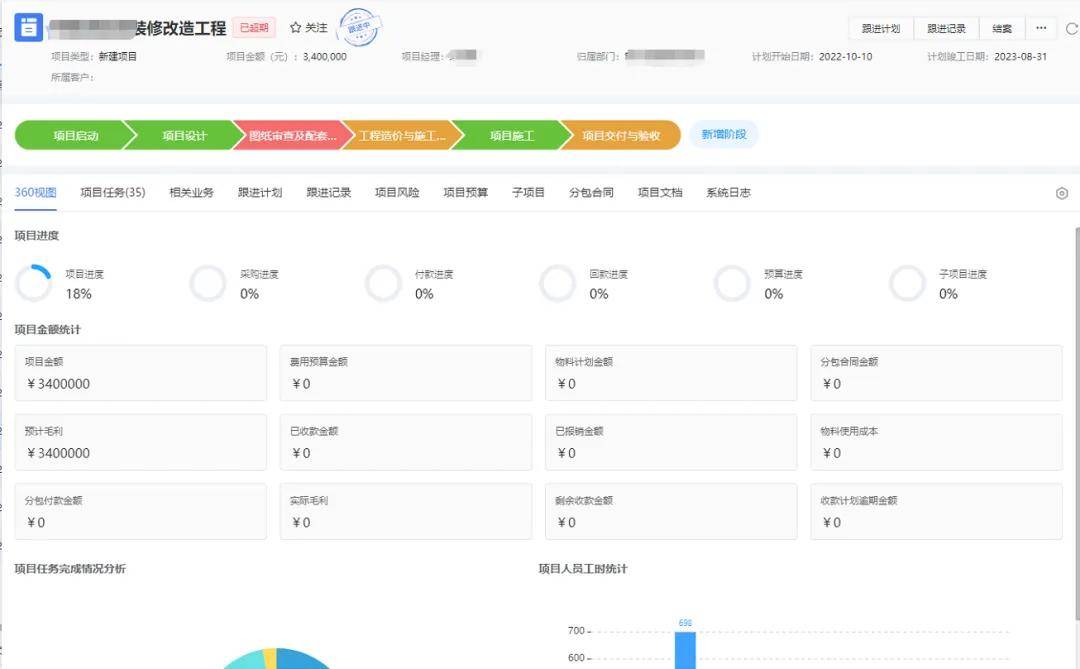Click the round blue status stamp
This screenshot has width=1080, height=669.
click(359, 28)
